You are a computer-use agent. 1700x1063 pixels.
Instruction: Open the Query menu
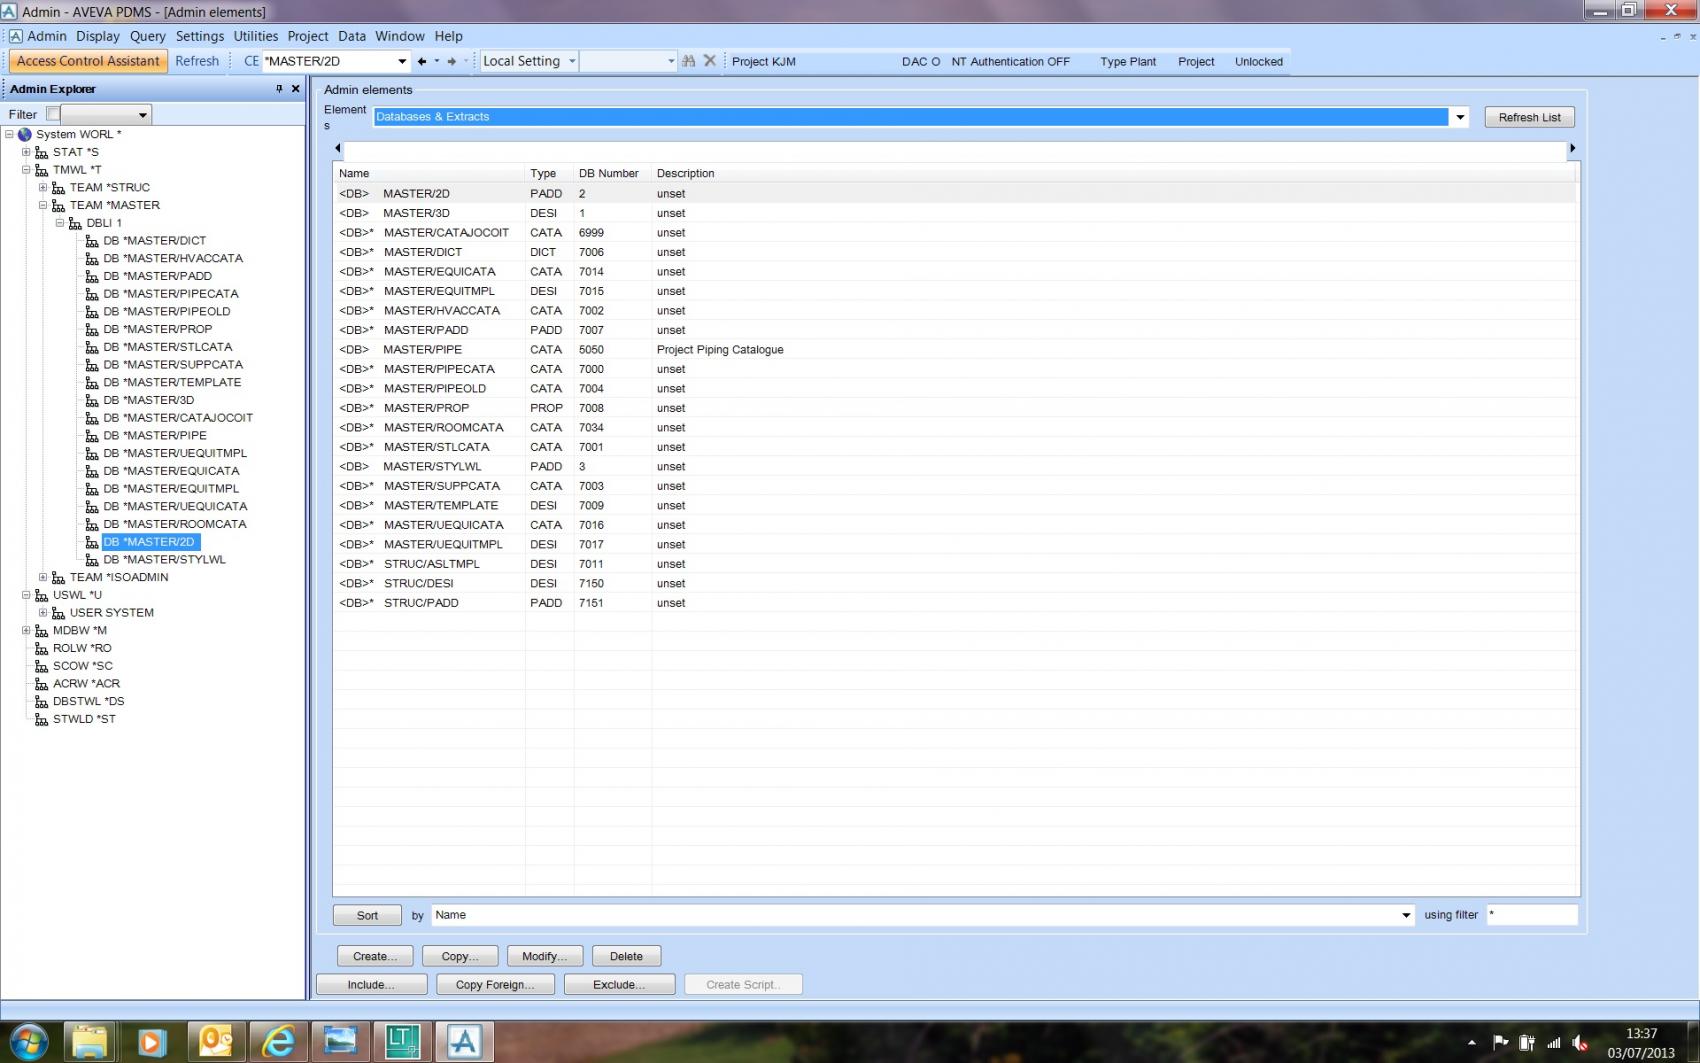pyautogui.click(x=148, y=36)
